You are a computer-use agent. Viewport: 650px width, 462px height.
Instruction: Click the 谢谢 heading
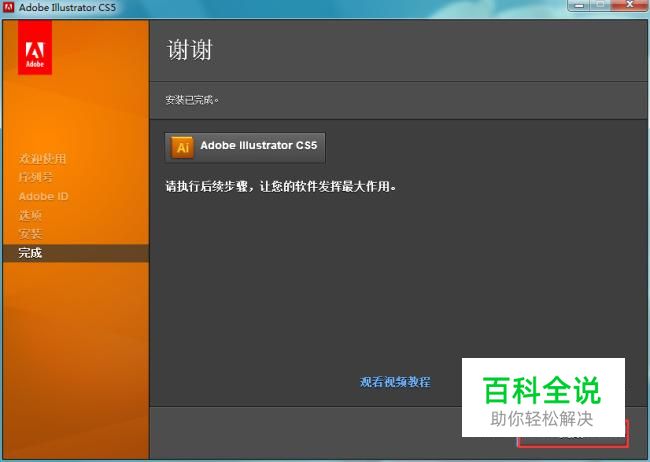coord(189,50)
